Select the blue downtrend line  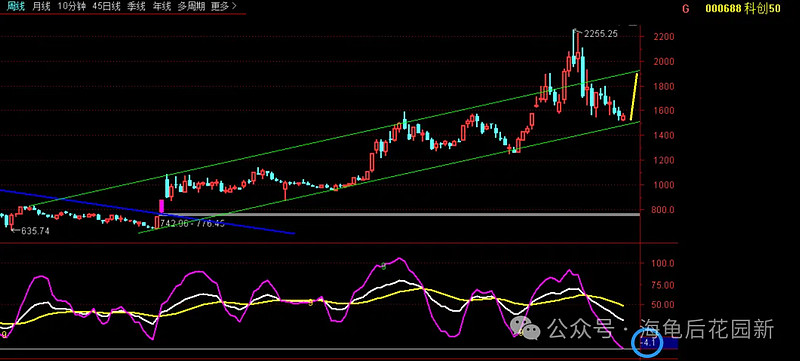click(x=148, y=212)
